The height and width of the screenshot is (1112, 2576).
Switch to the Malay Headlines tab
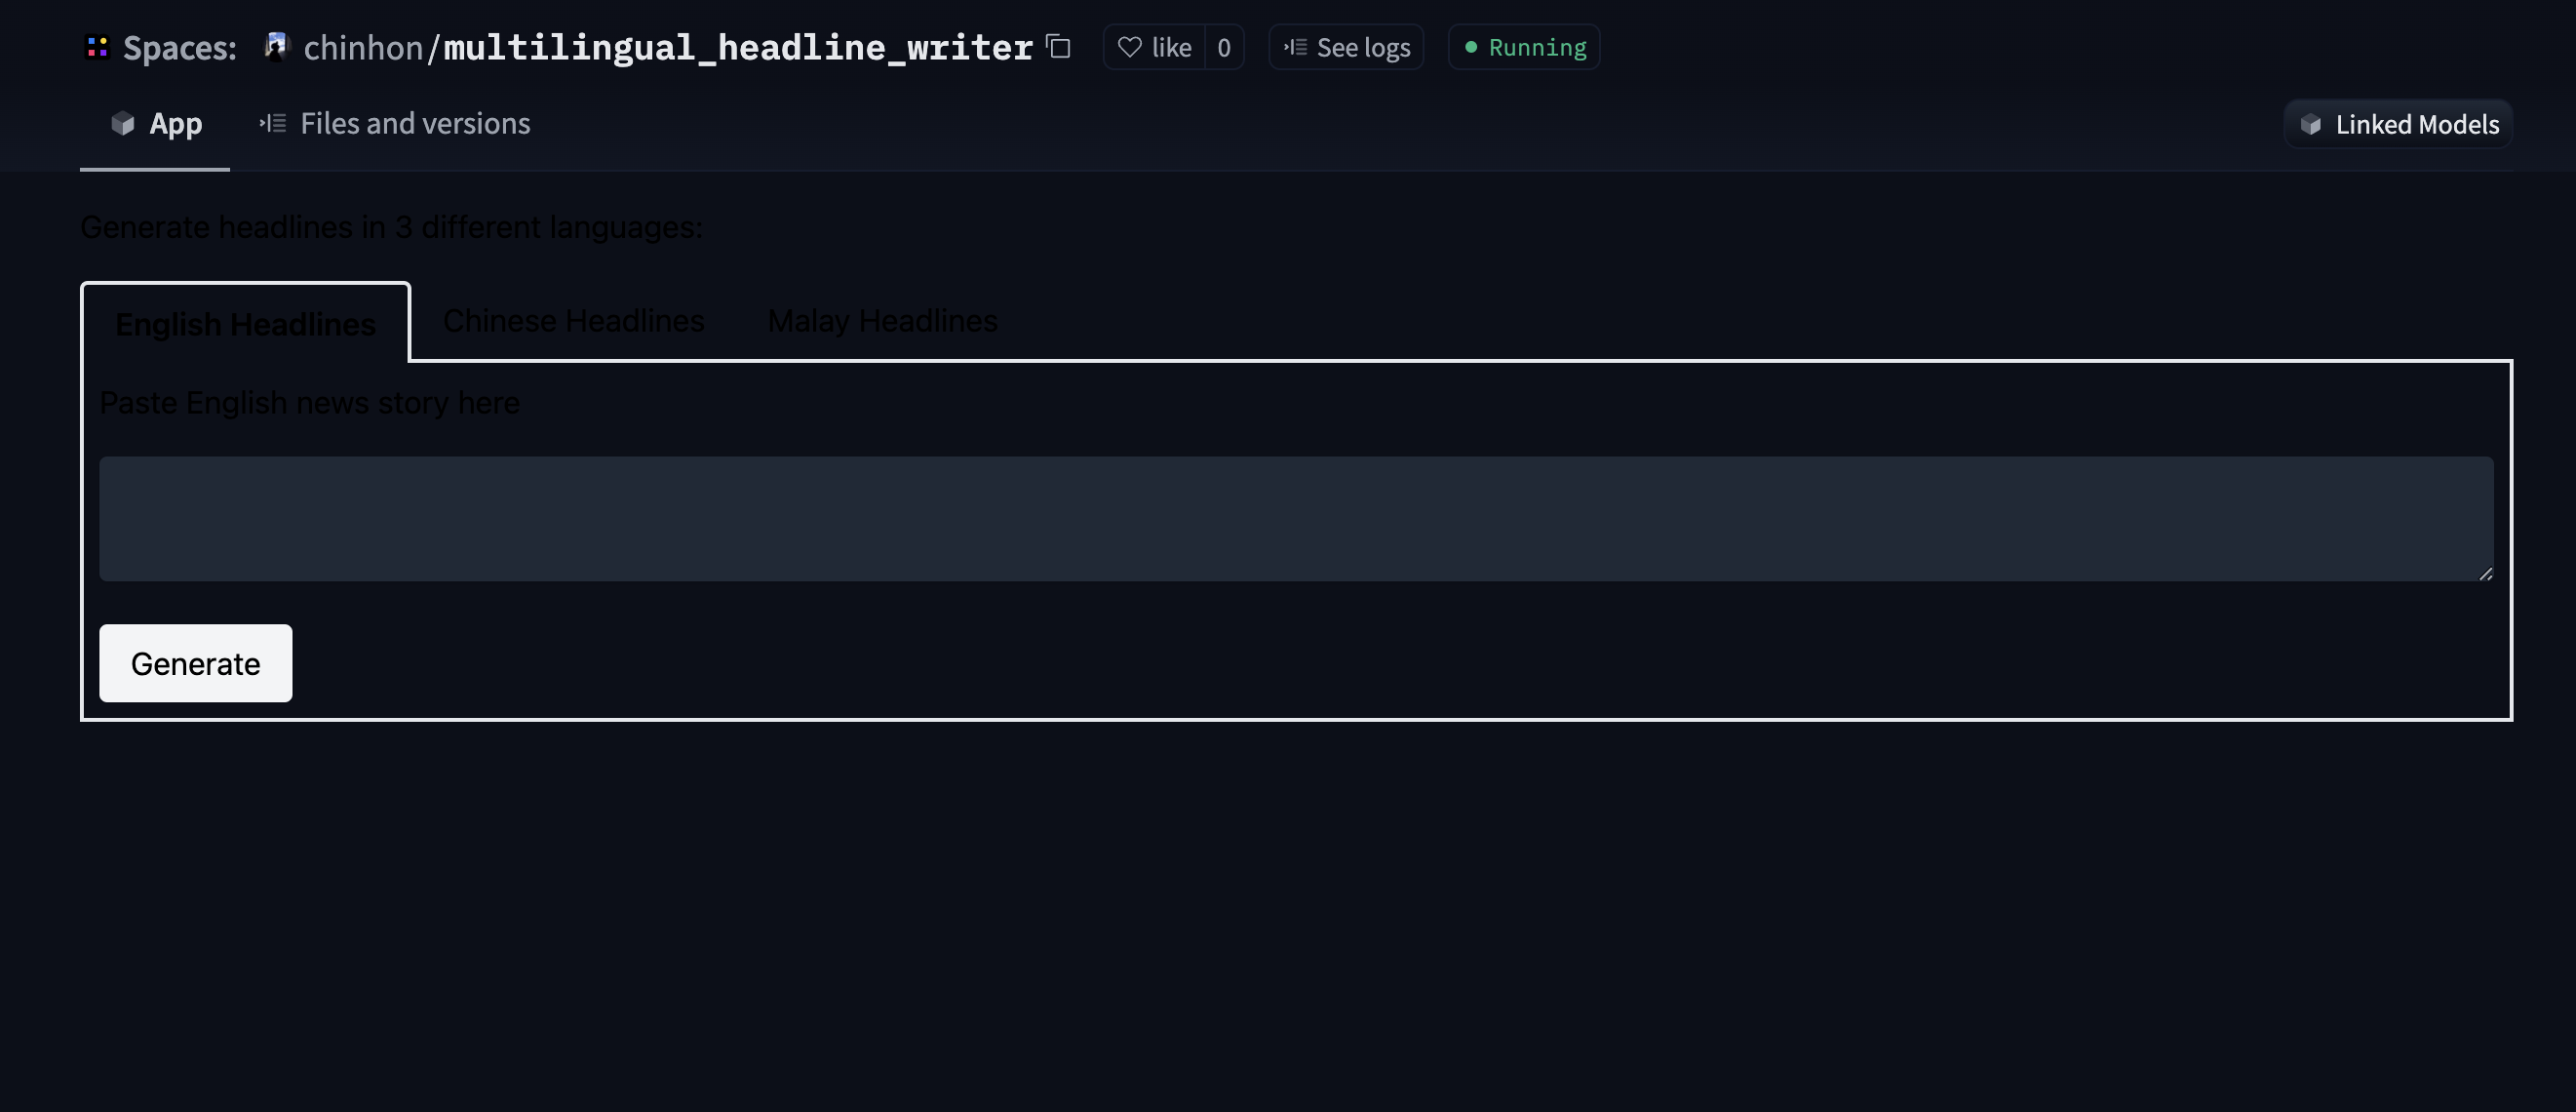point(881,321)
